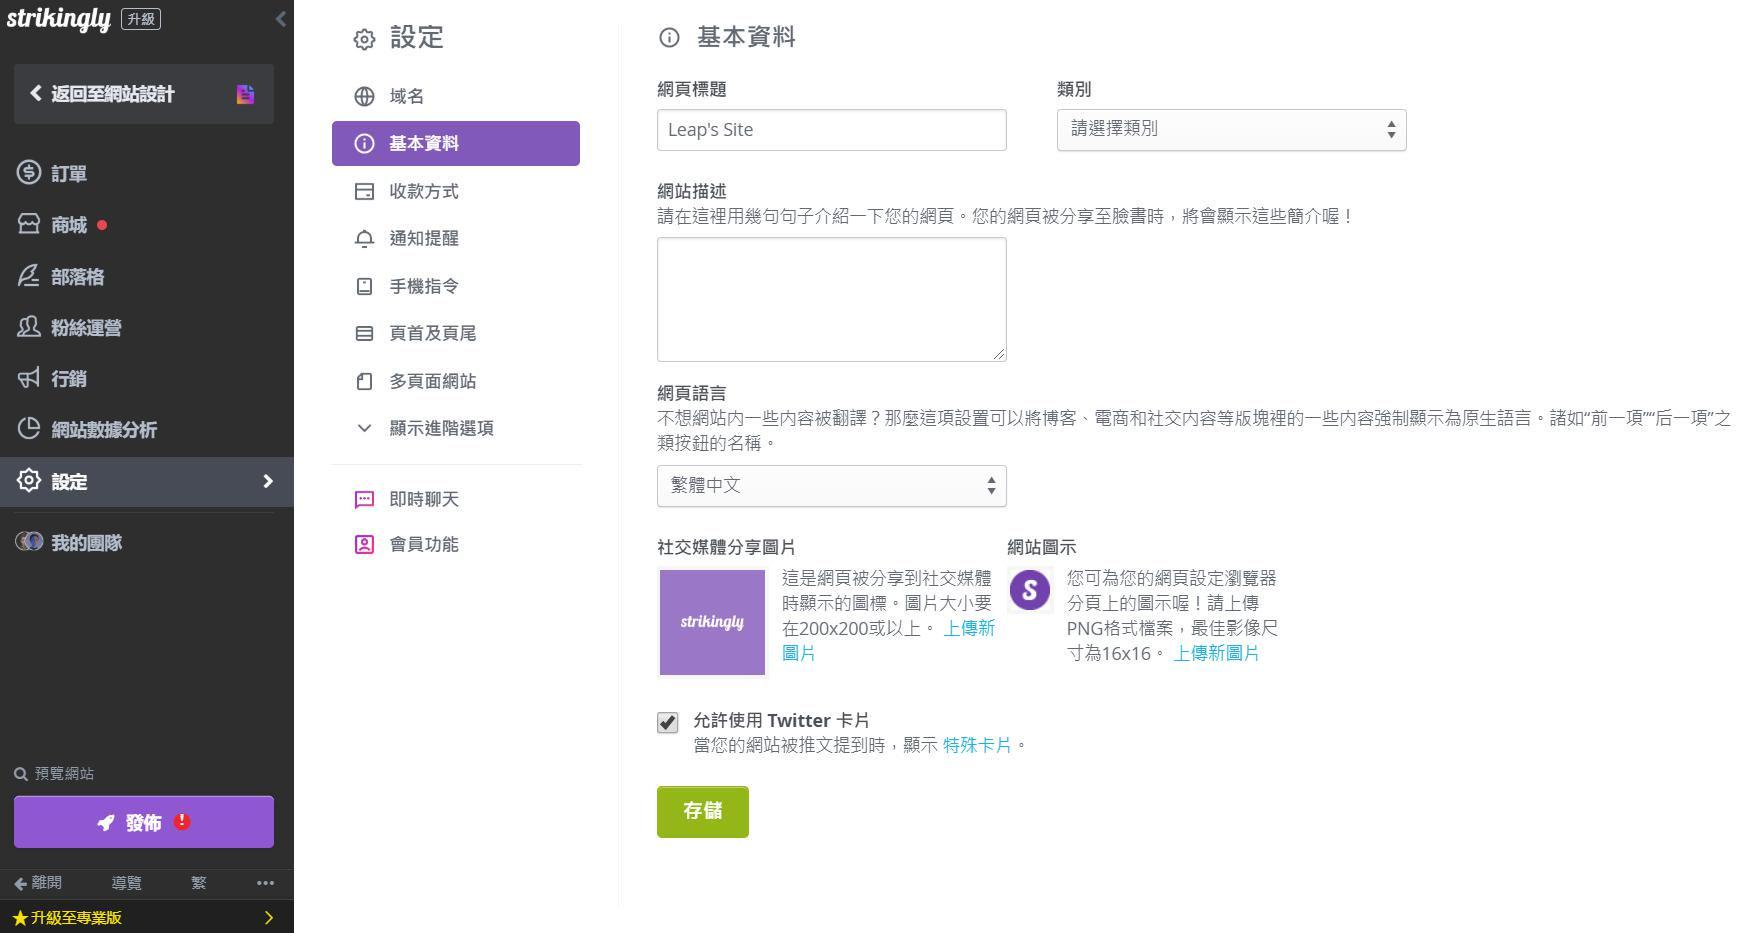Select the 部落格 blog icon
The height and width of the screenshot is (933, 1745).
[x=30, y=277]
